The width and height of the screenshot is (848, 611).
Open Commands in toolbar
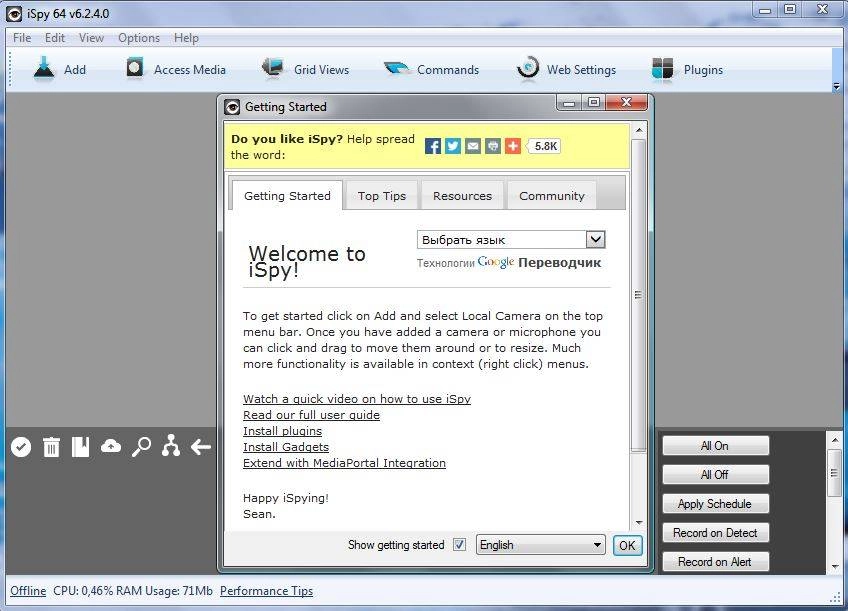(x=432, y=69)
